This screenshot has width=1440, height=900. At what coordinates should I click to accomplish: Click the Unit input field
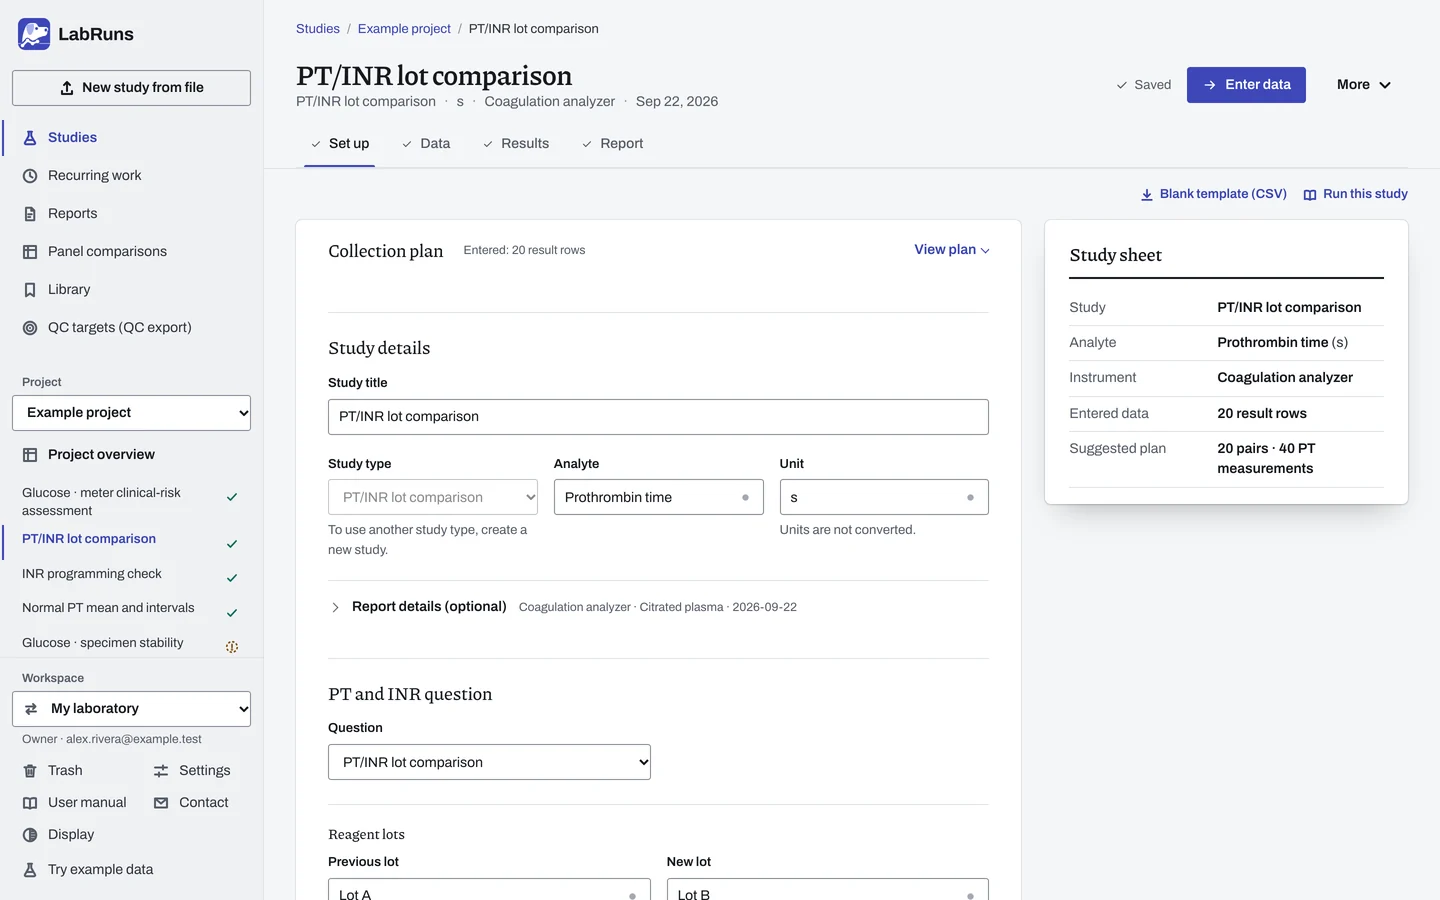tap(884, 497)
